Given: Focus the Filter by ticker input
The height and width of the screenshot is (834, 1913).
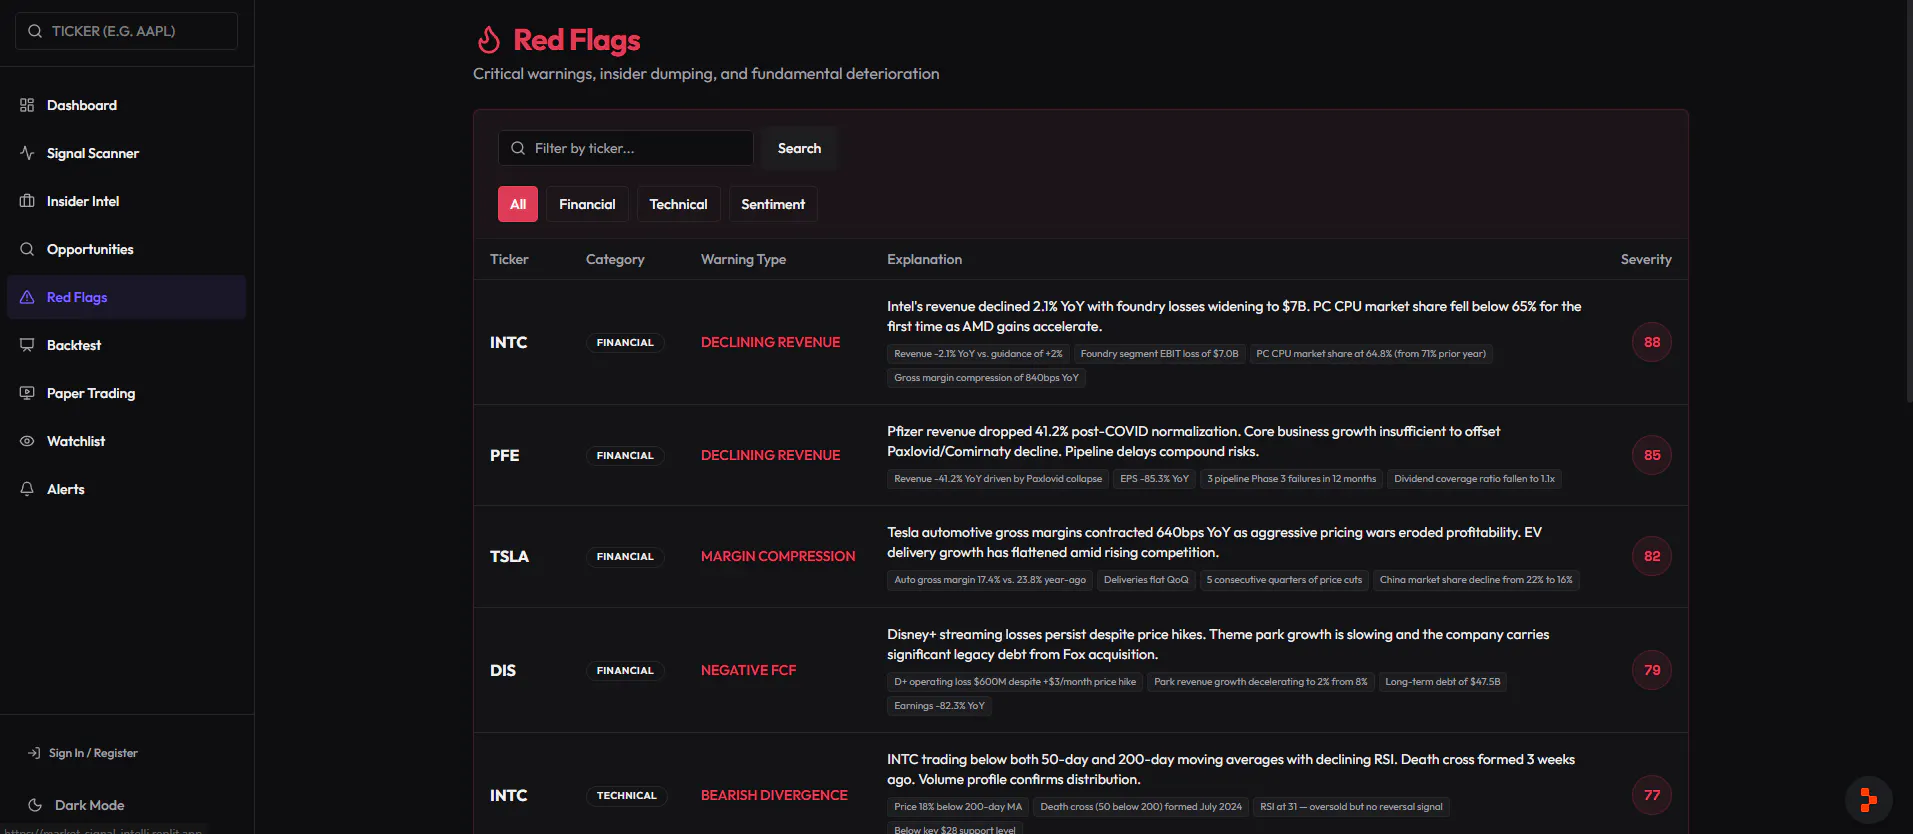Looking at the screenshot, I should (626, 148).
